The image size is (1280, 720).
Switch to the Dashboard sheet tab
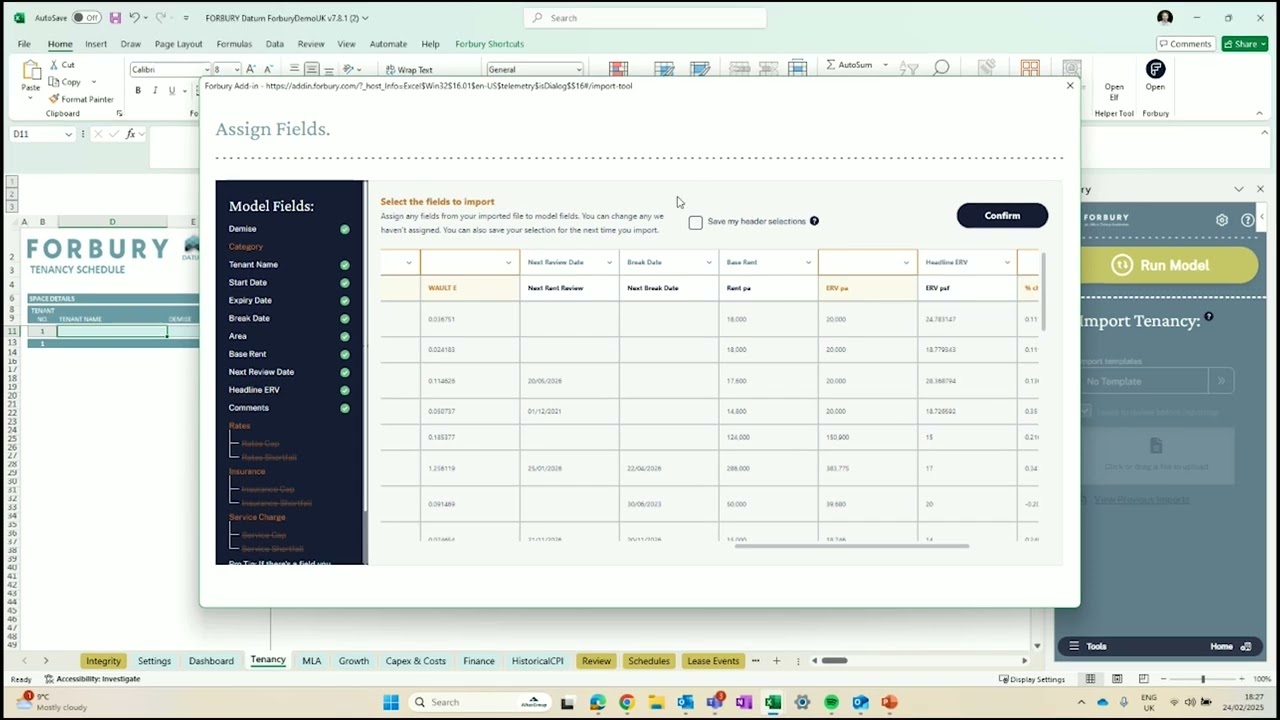[211, 661]
